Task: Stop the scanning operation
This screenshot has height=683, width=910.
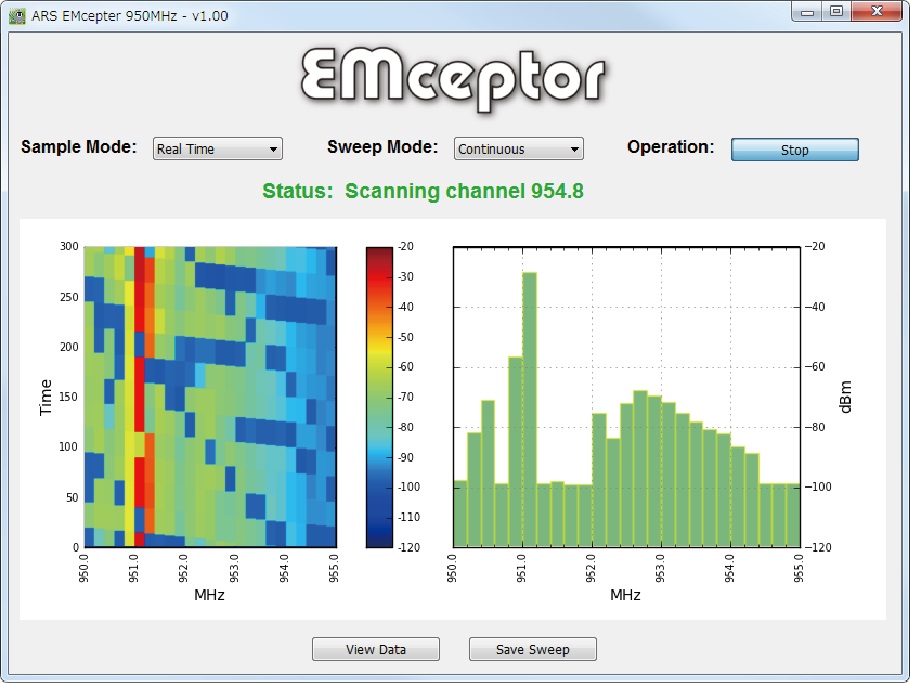Action: point(795,150)
